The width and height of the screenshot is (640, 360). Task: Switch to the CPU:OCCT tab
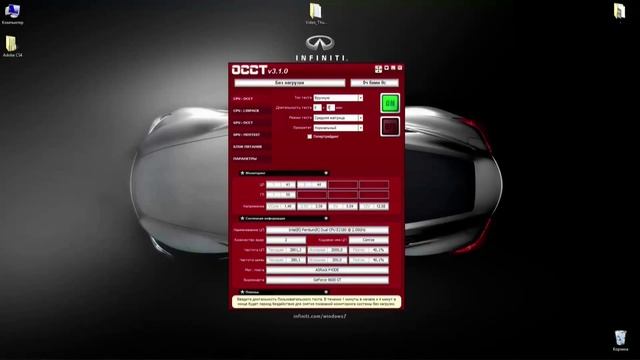[251, 99]
